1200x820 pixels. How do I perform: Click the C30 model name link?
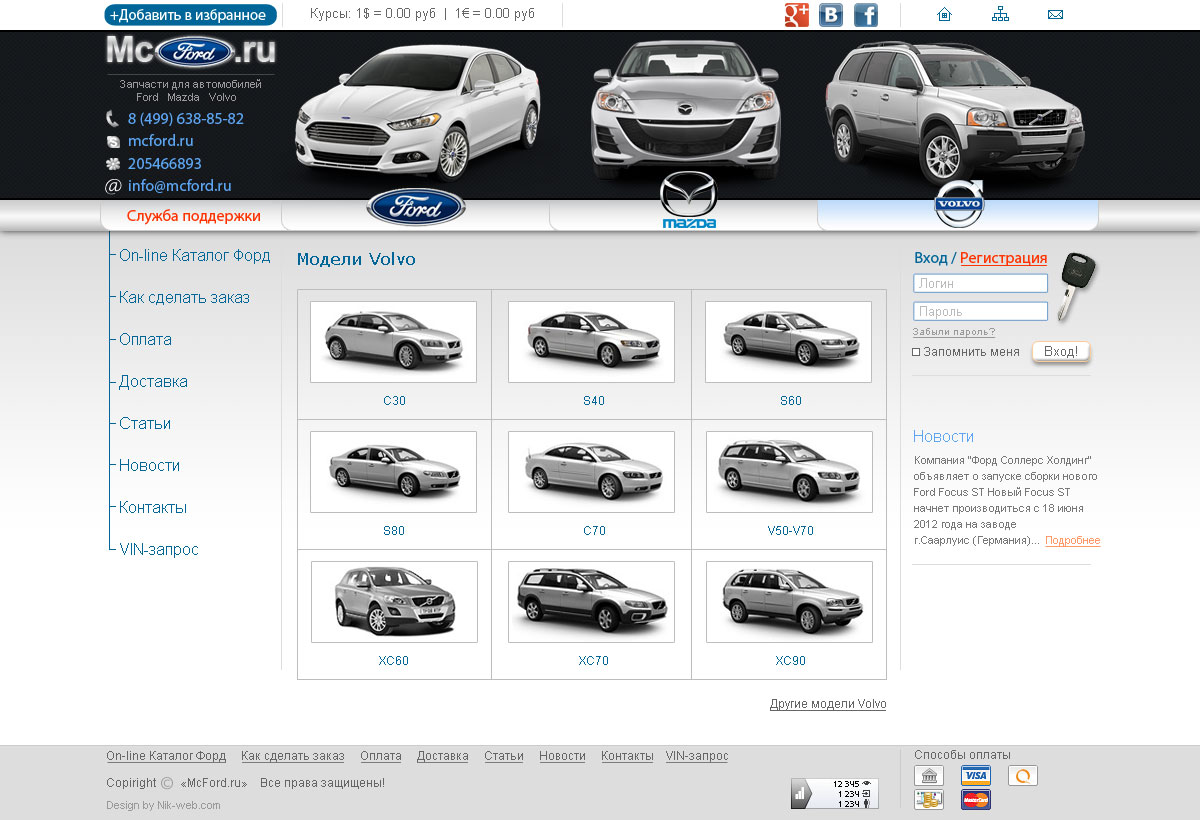(x=394, y=401)
